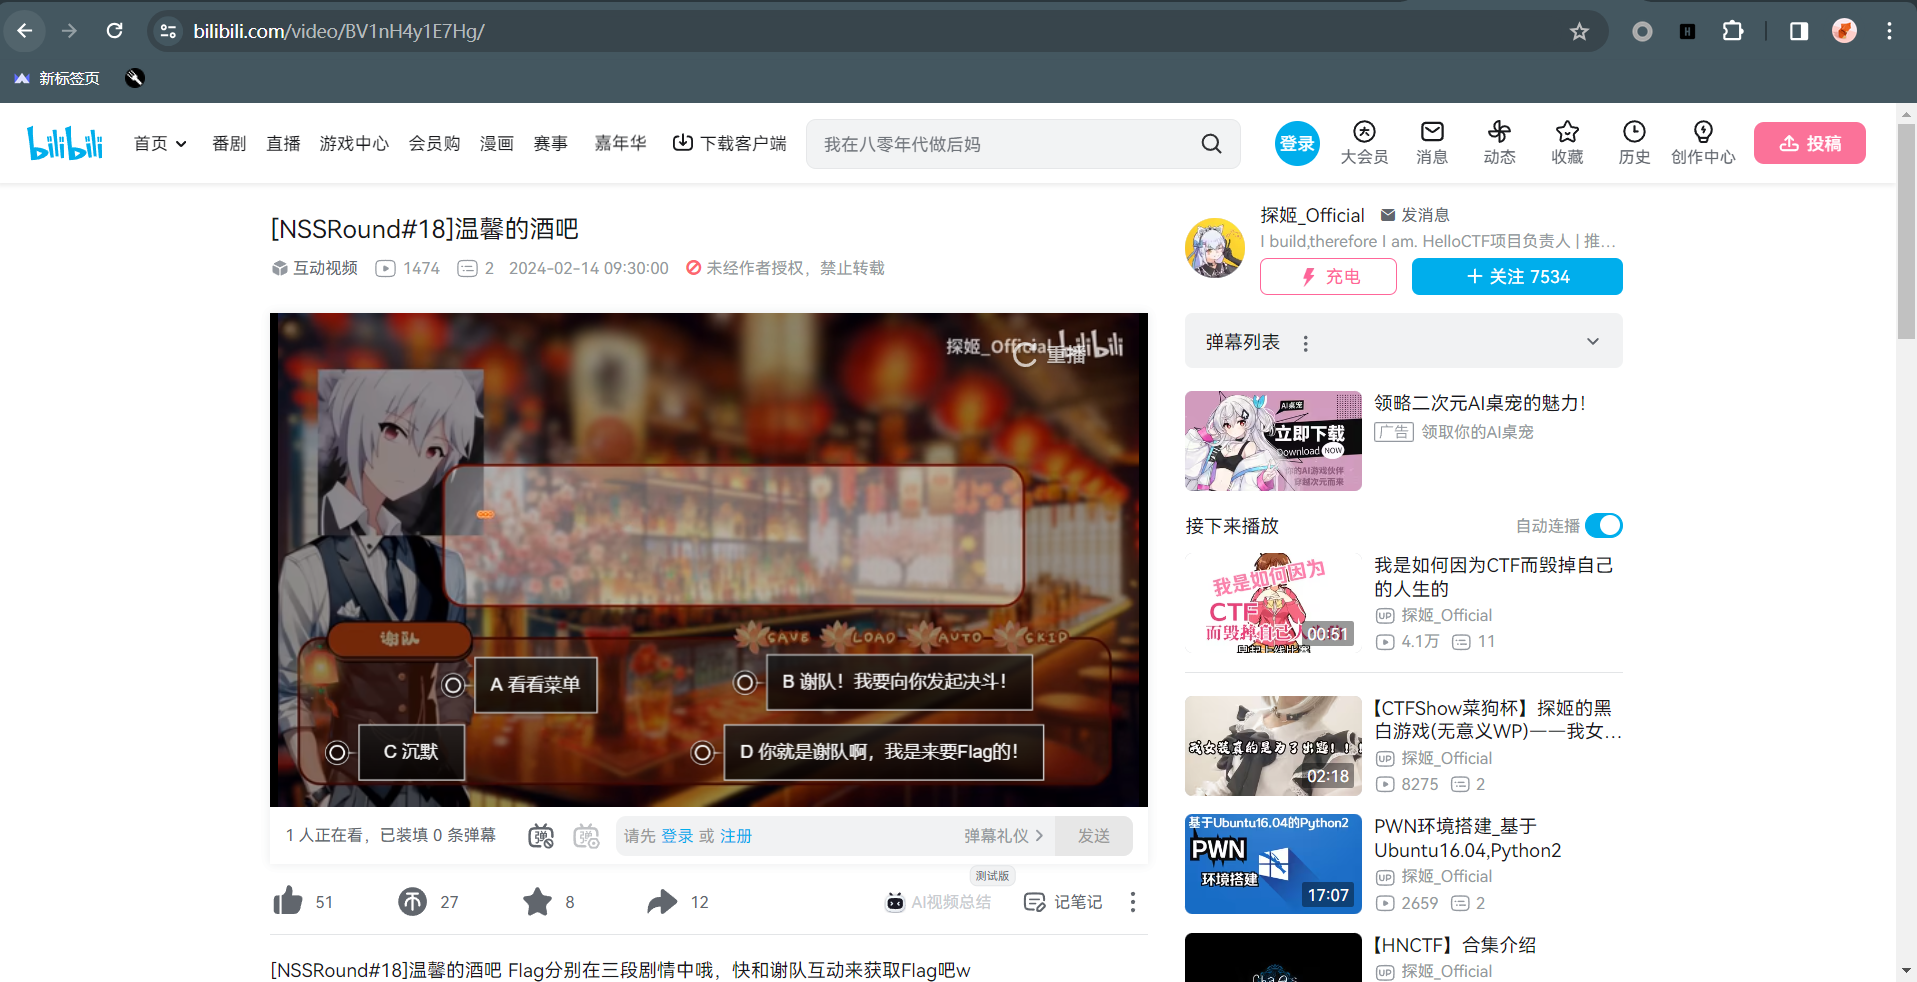Open 我是如何因为CTF而毁掉自己 video thumbnail
Screen dimensions: 1917x982
click(1273, 603)
